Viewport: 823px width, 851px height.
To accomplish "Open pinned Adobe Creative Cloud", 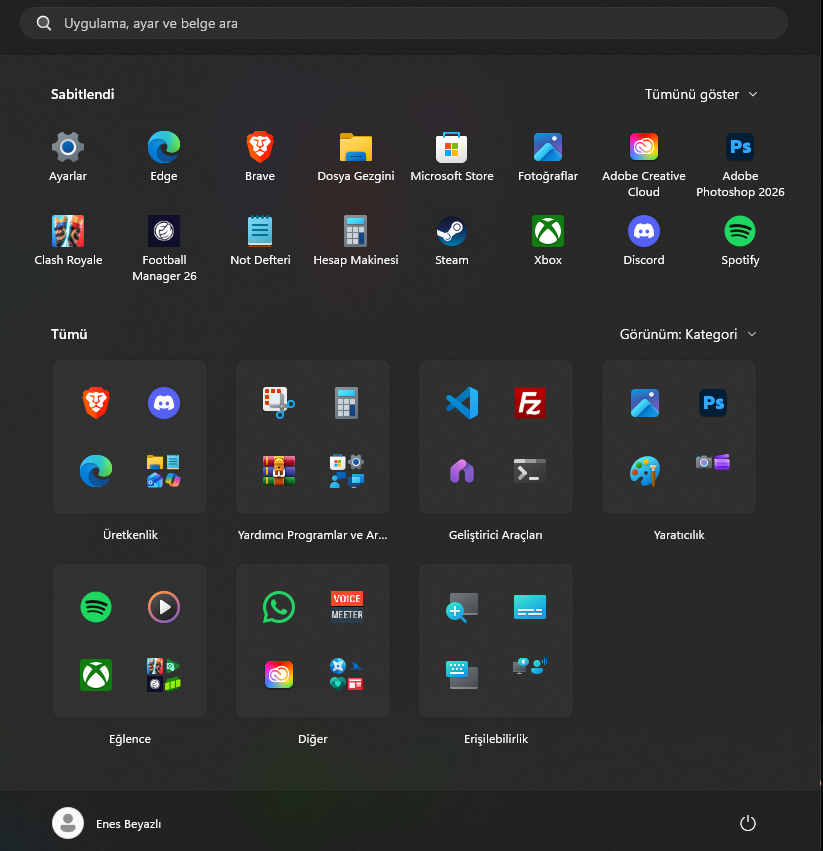I will (644, 164).
